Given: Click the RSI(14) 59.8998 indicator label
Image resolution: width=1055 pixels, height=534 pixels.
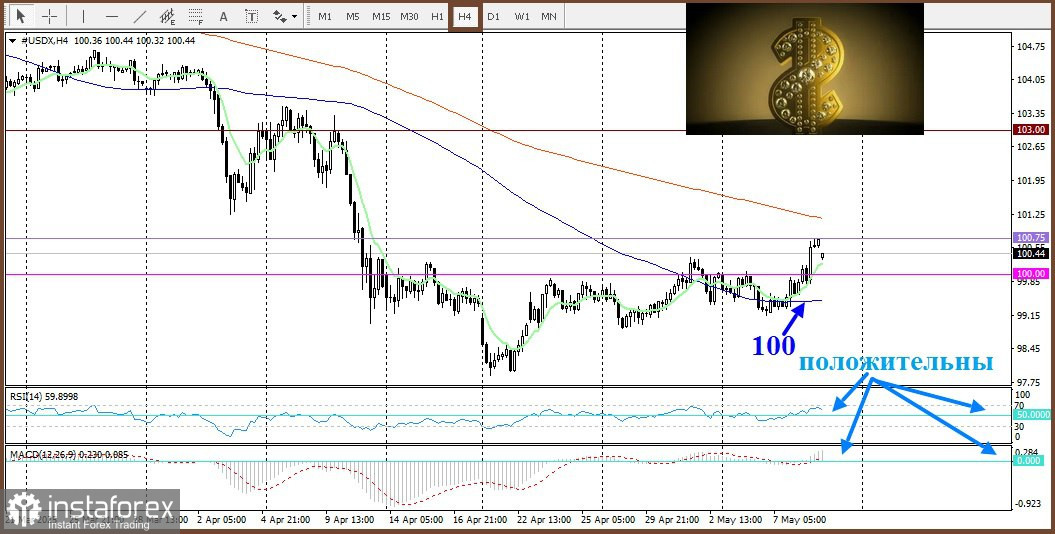Looking at the screenshot, I should click(44, 397).
